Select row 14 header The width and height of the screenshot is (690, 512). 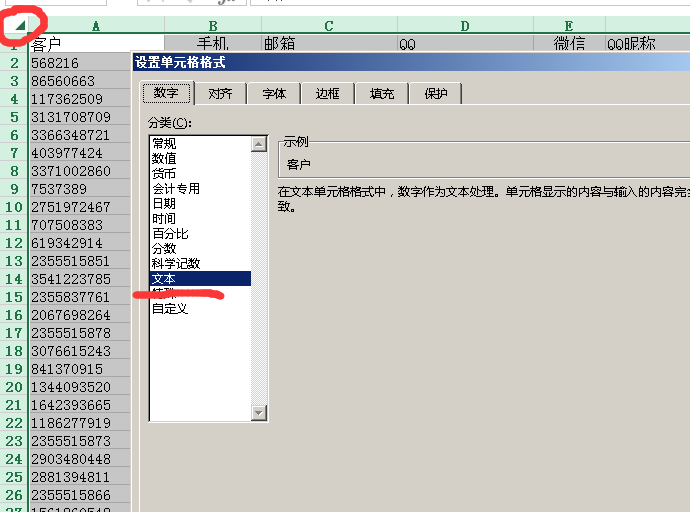[14, 279]
